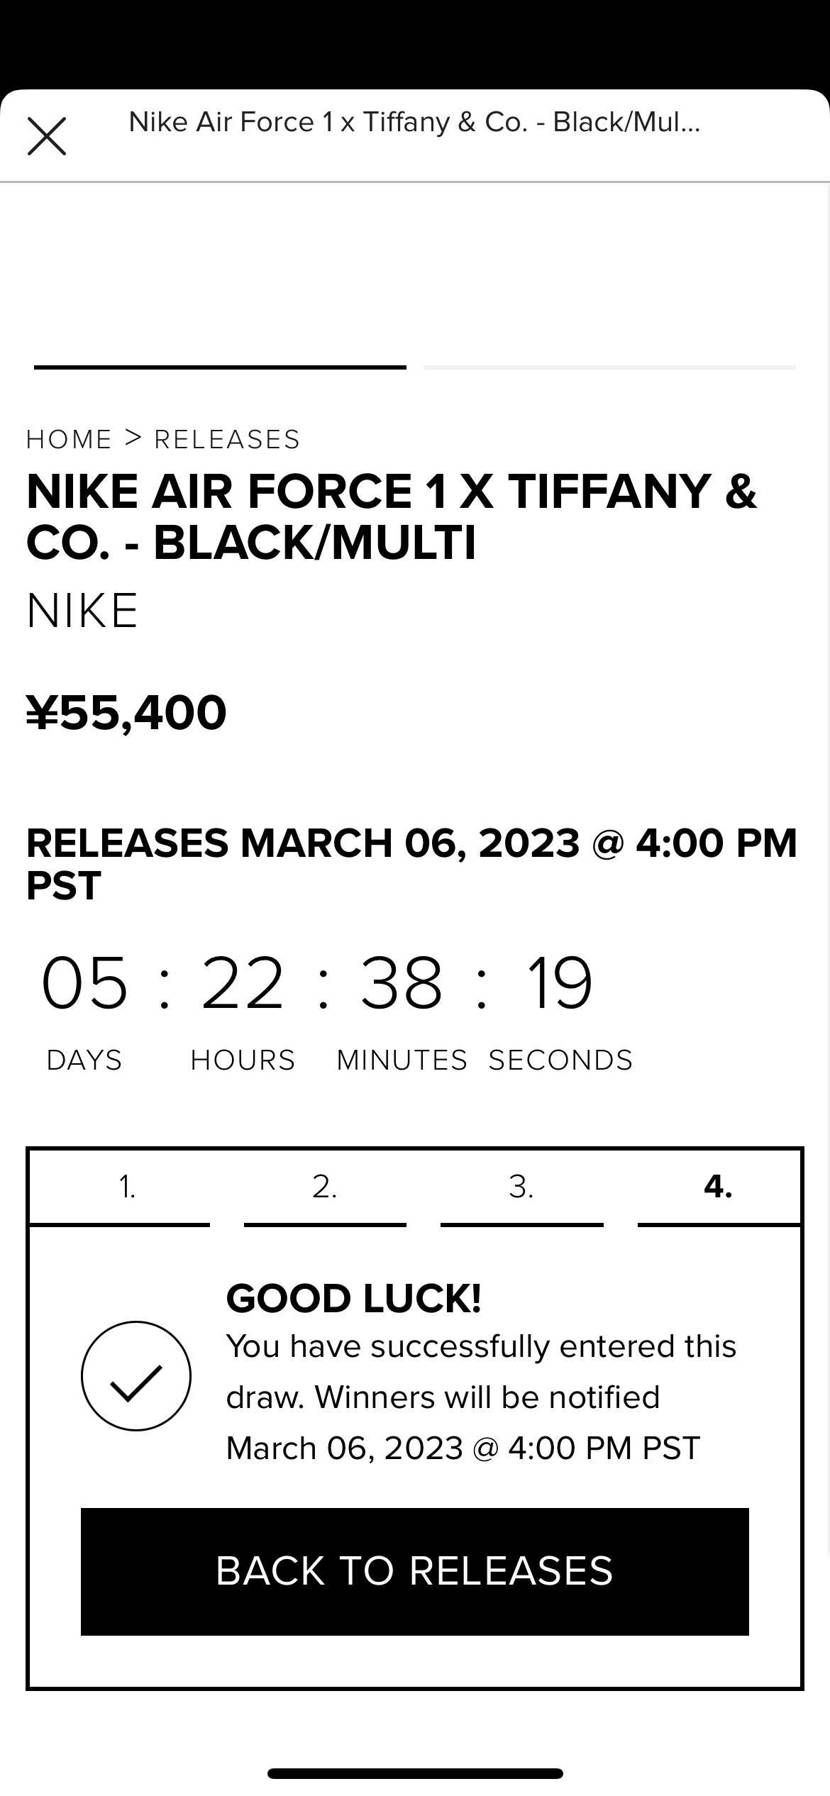
Task: Tap the truncated page title in header
Action: pos(414,122)
